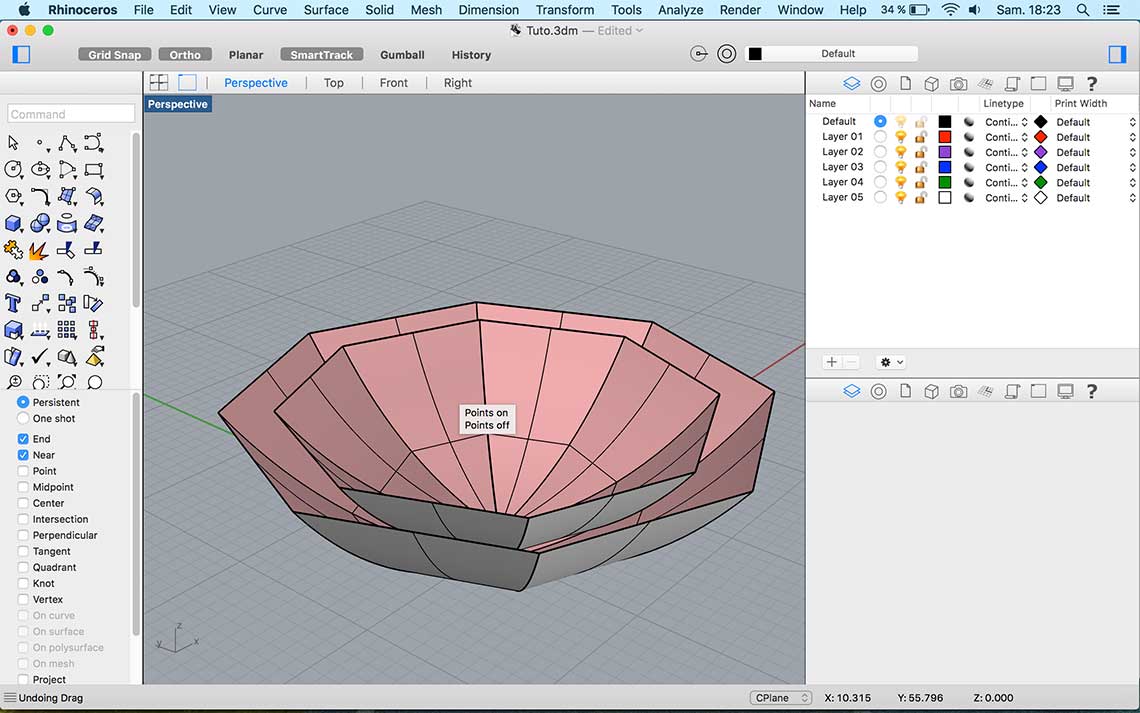Make Layer 02 the current layer
The width and height of the screenshot is (1140, 713).
click(880, 152)
